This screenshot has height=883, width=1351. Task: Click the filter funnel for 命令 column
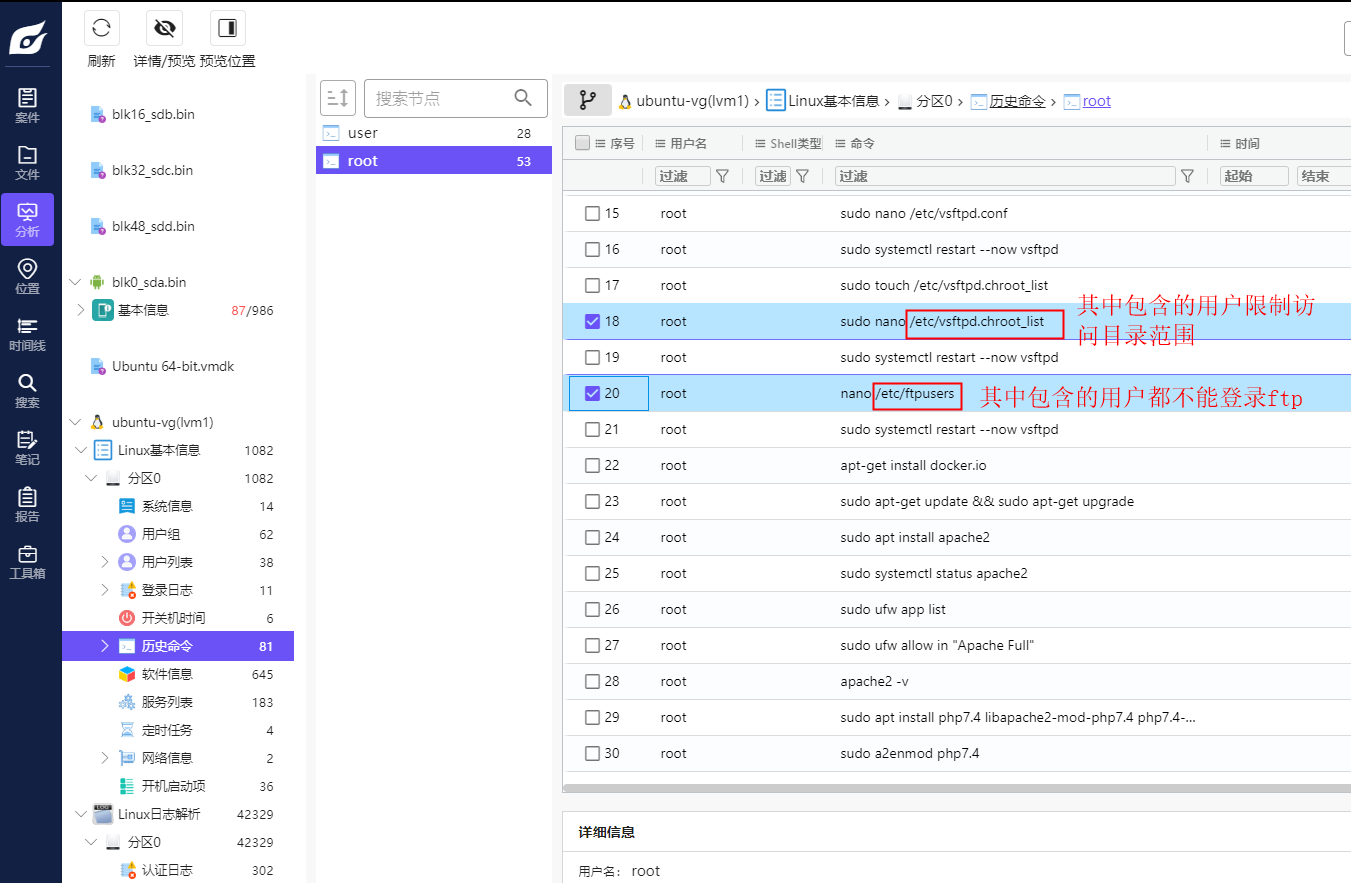click(x=1187, y=176)
